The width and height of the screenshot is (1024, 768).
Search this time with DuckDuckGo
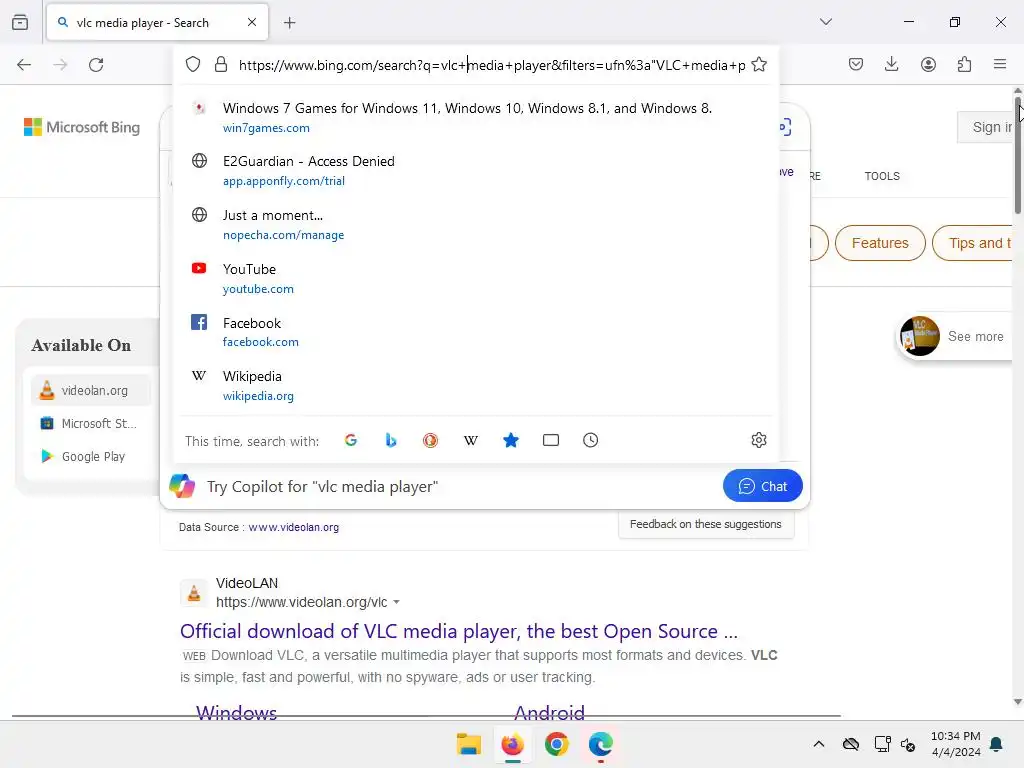pos(430,440)
